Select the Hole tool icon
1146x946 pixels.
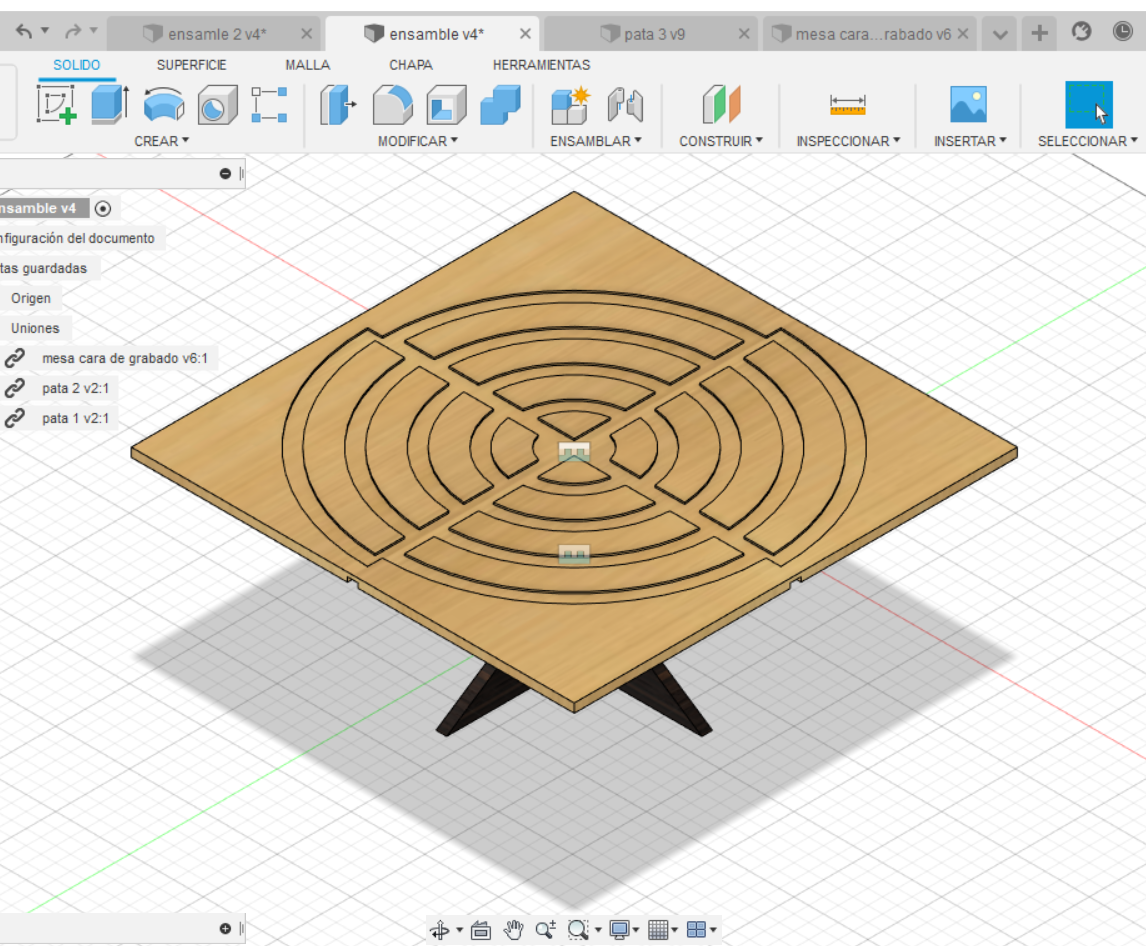pyautogui.click(x=217, y=105)
